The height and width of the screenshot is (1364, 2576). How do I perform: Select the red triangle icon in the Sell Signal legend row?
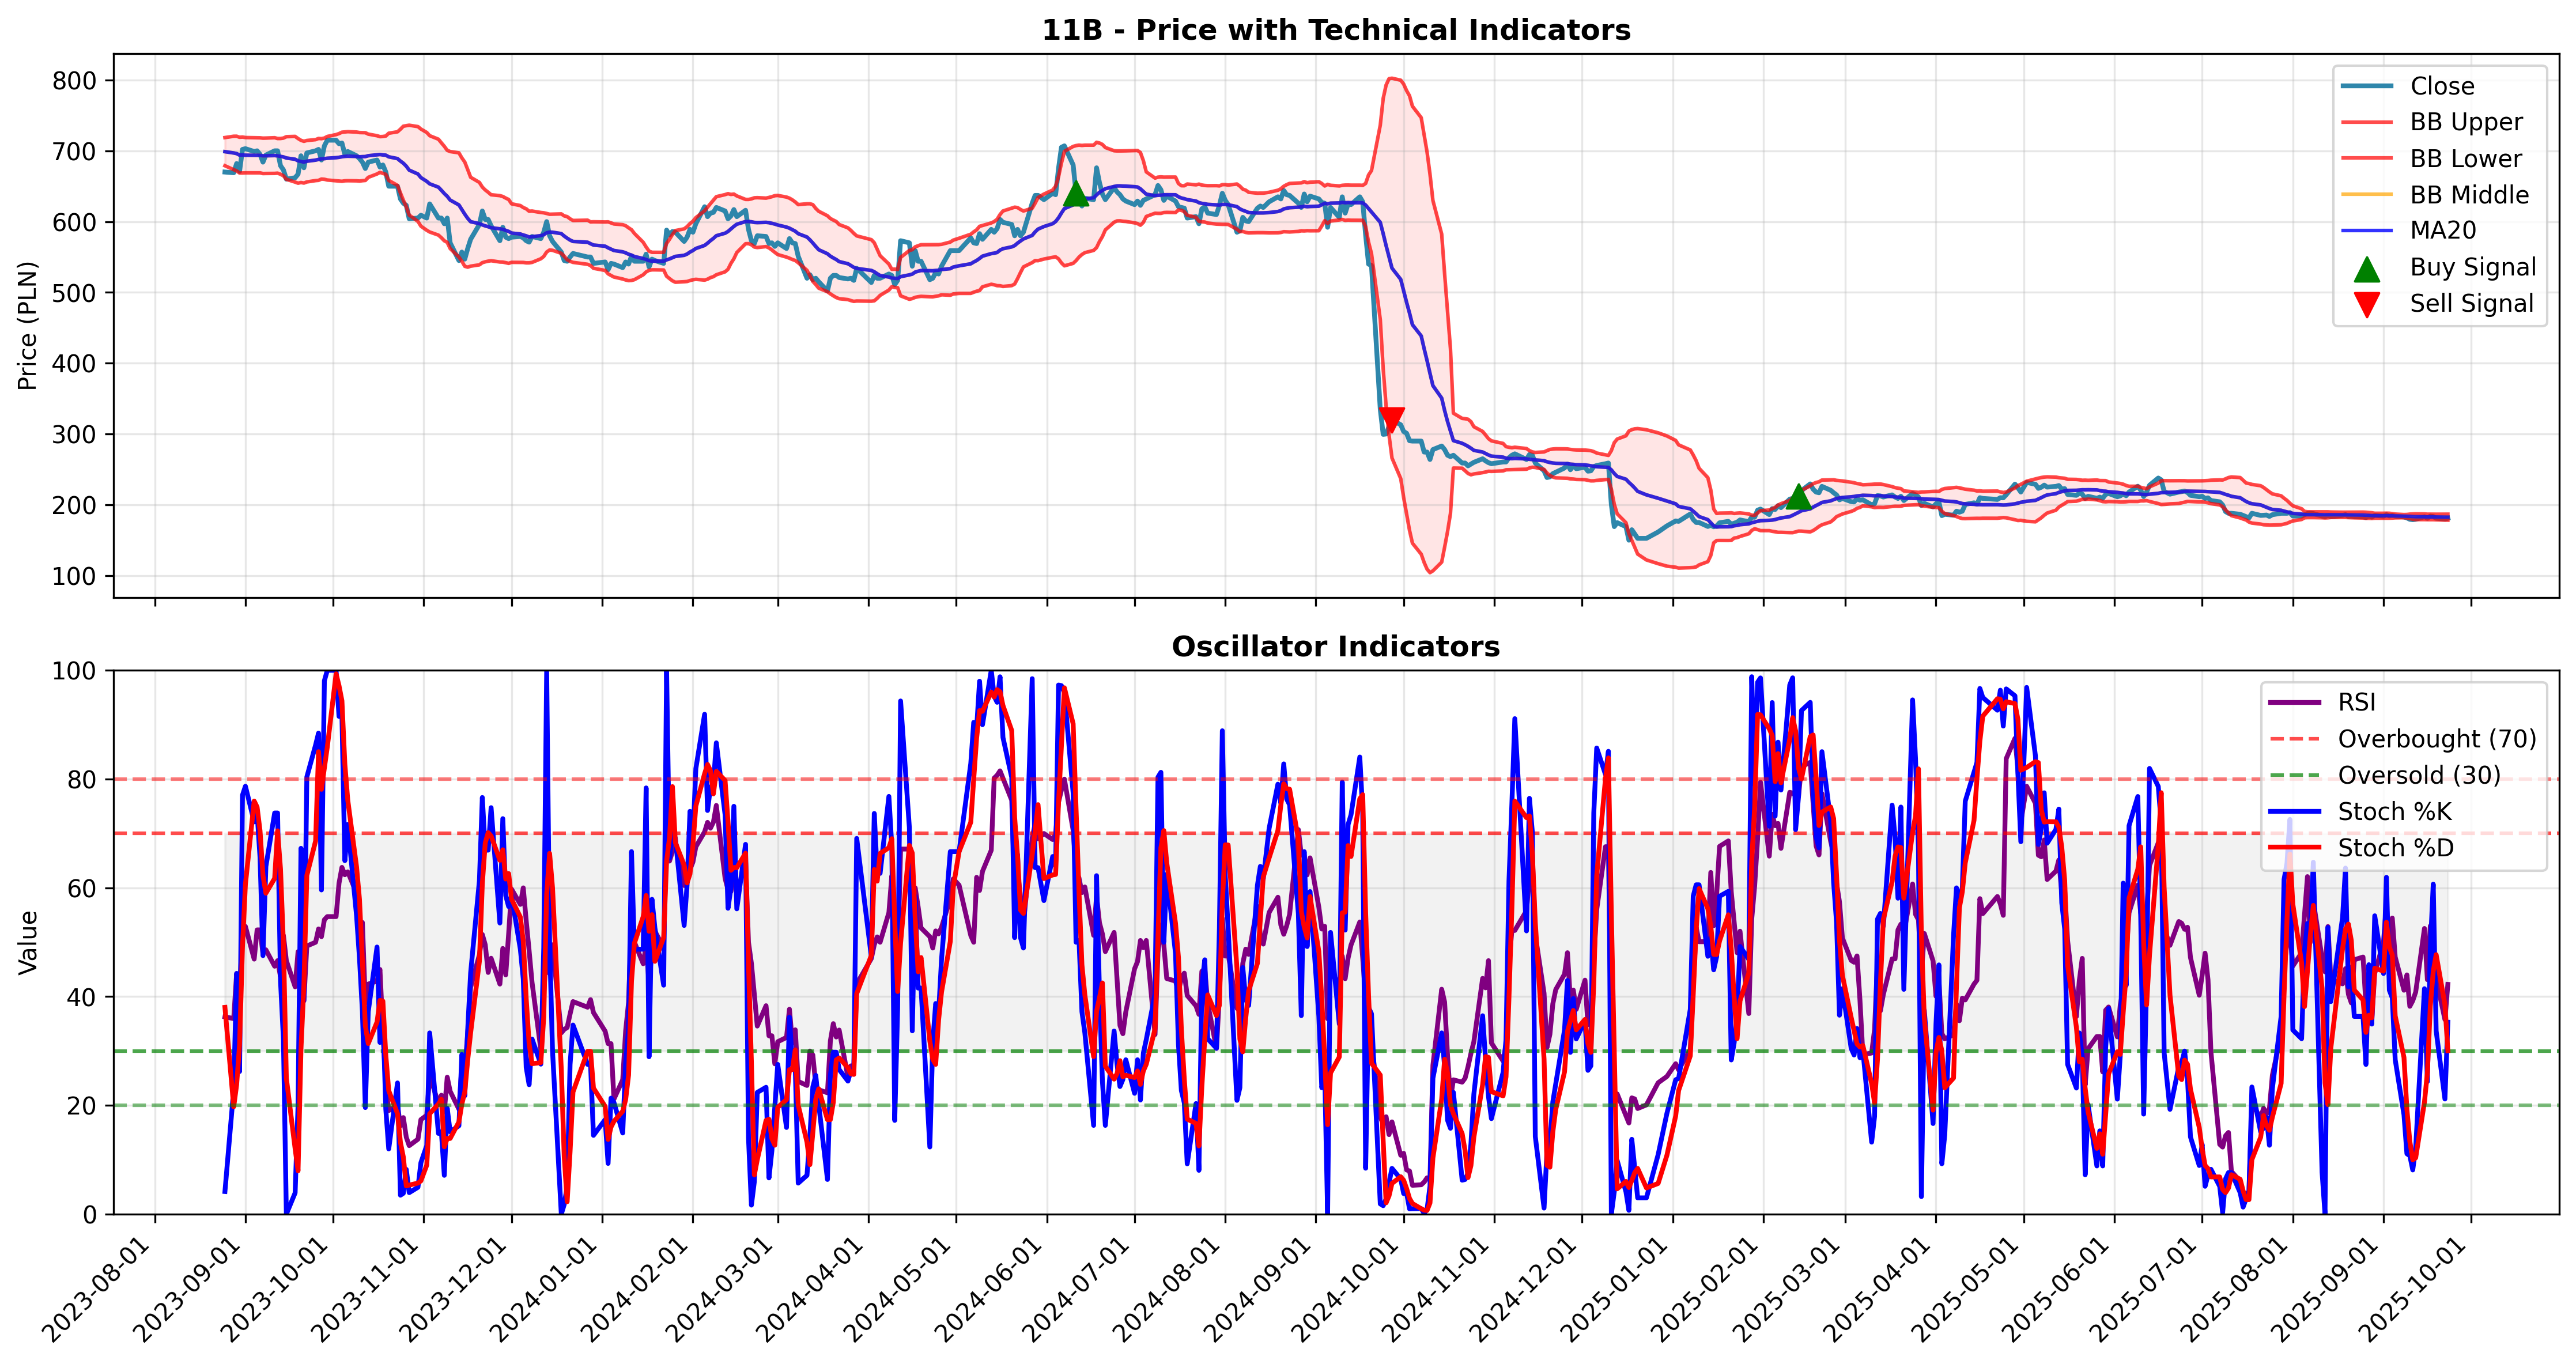(2366, 304)
